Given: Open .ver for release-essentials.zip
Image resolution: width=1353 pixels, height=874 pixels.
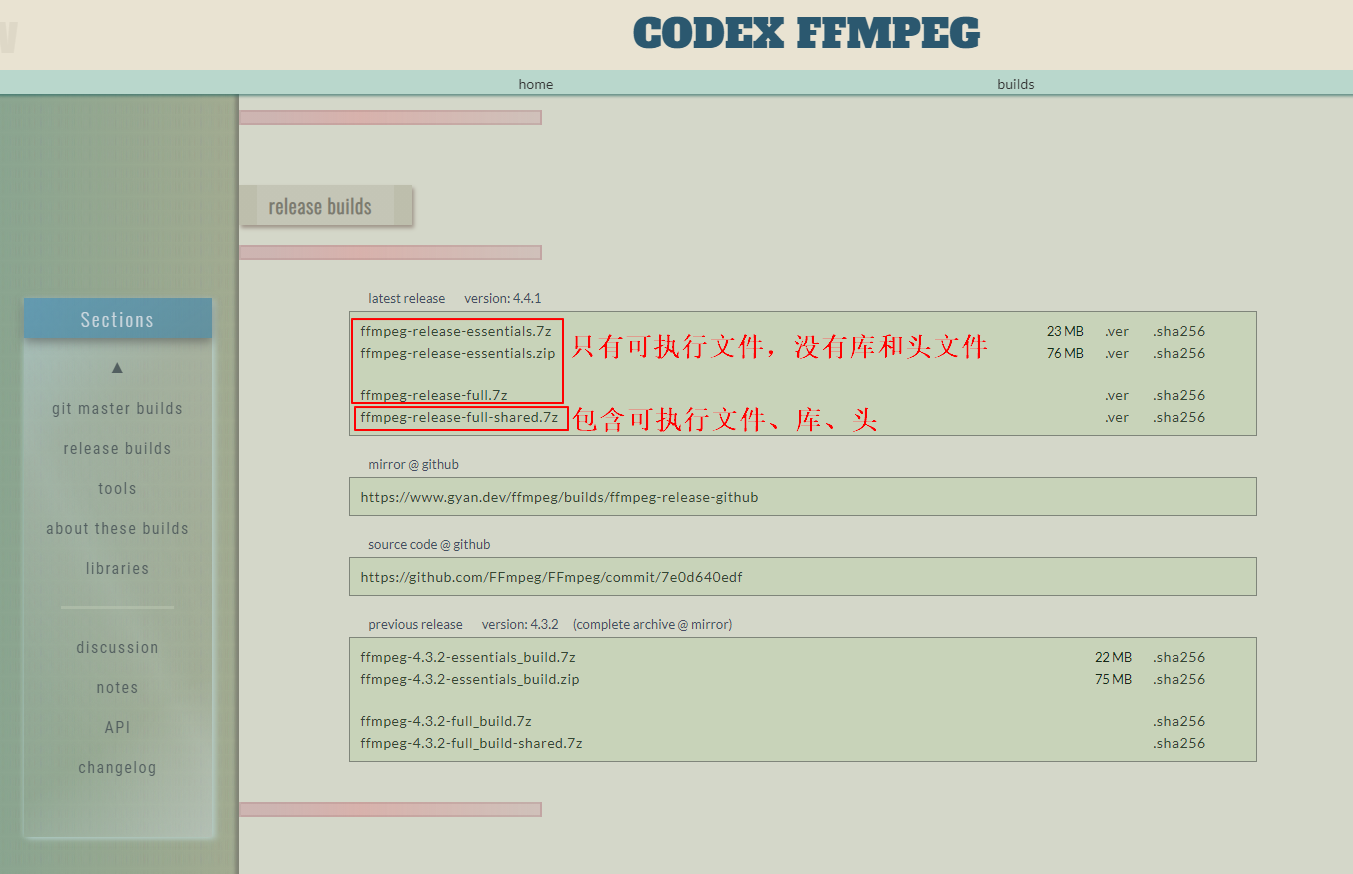Looking at the screenshot, I should point(1117,353).
